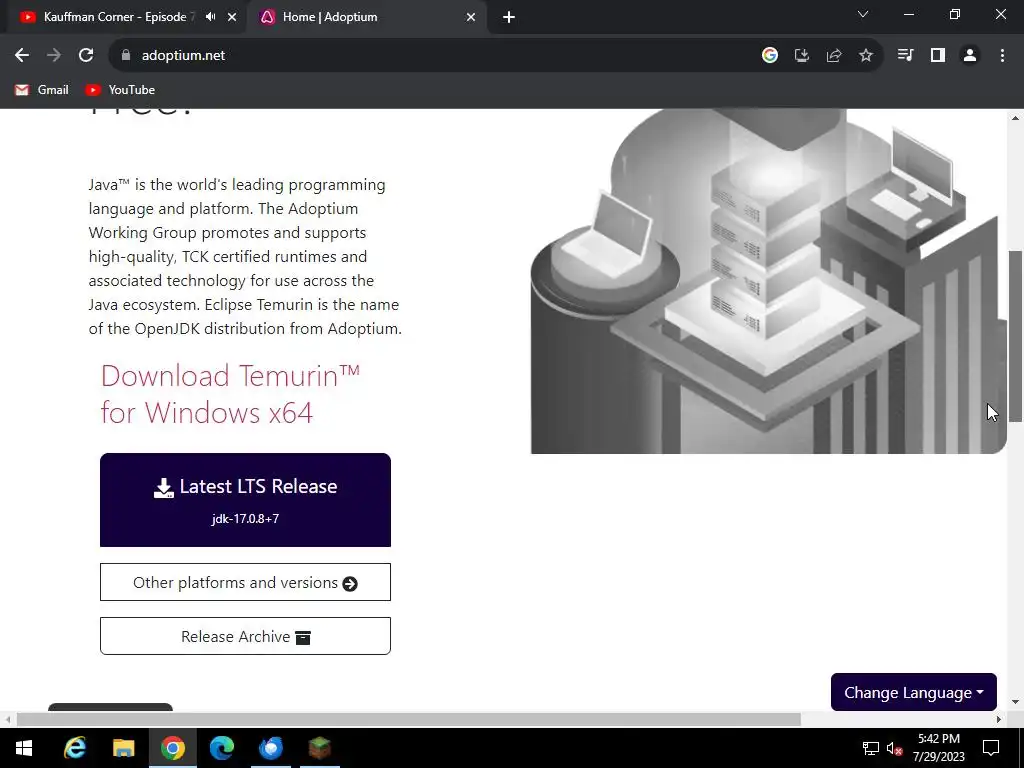Bookmark this page with the star icon
1024x768 pixels.
tap(866, 56)
